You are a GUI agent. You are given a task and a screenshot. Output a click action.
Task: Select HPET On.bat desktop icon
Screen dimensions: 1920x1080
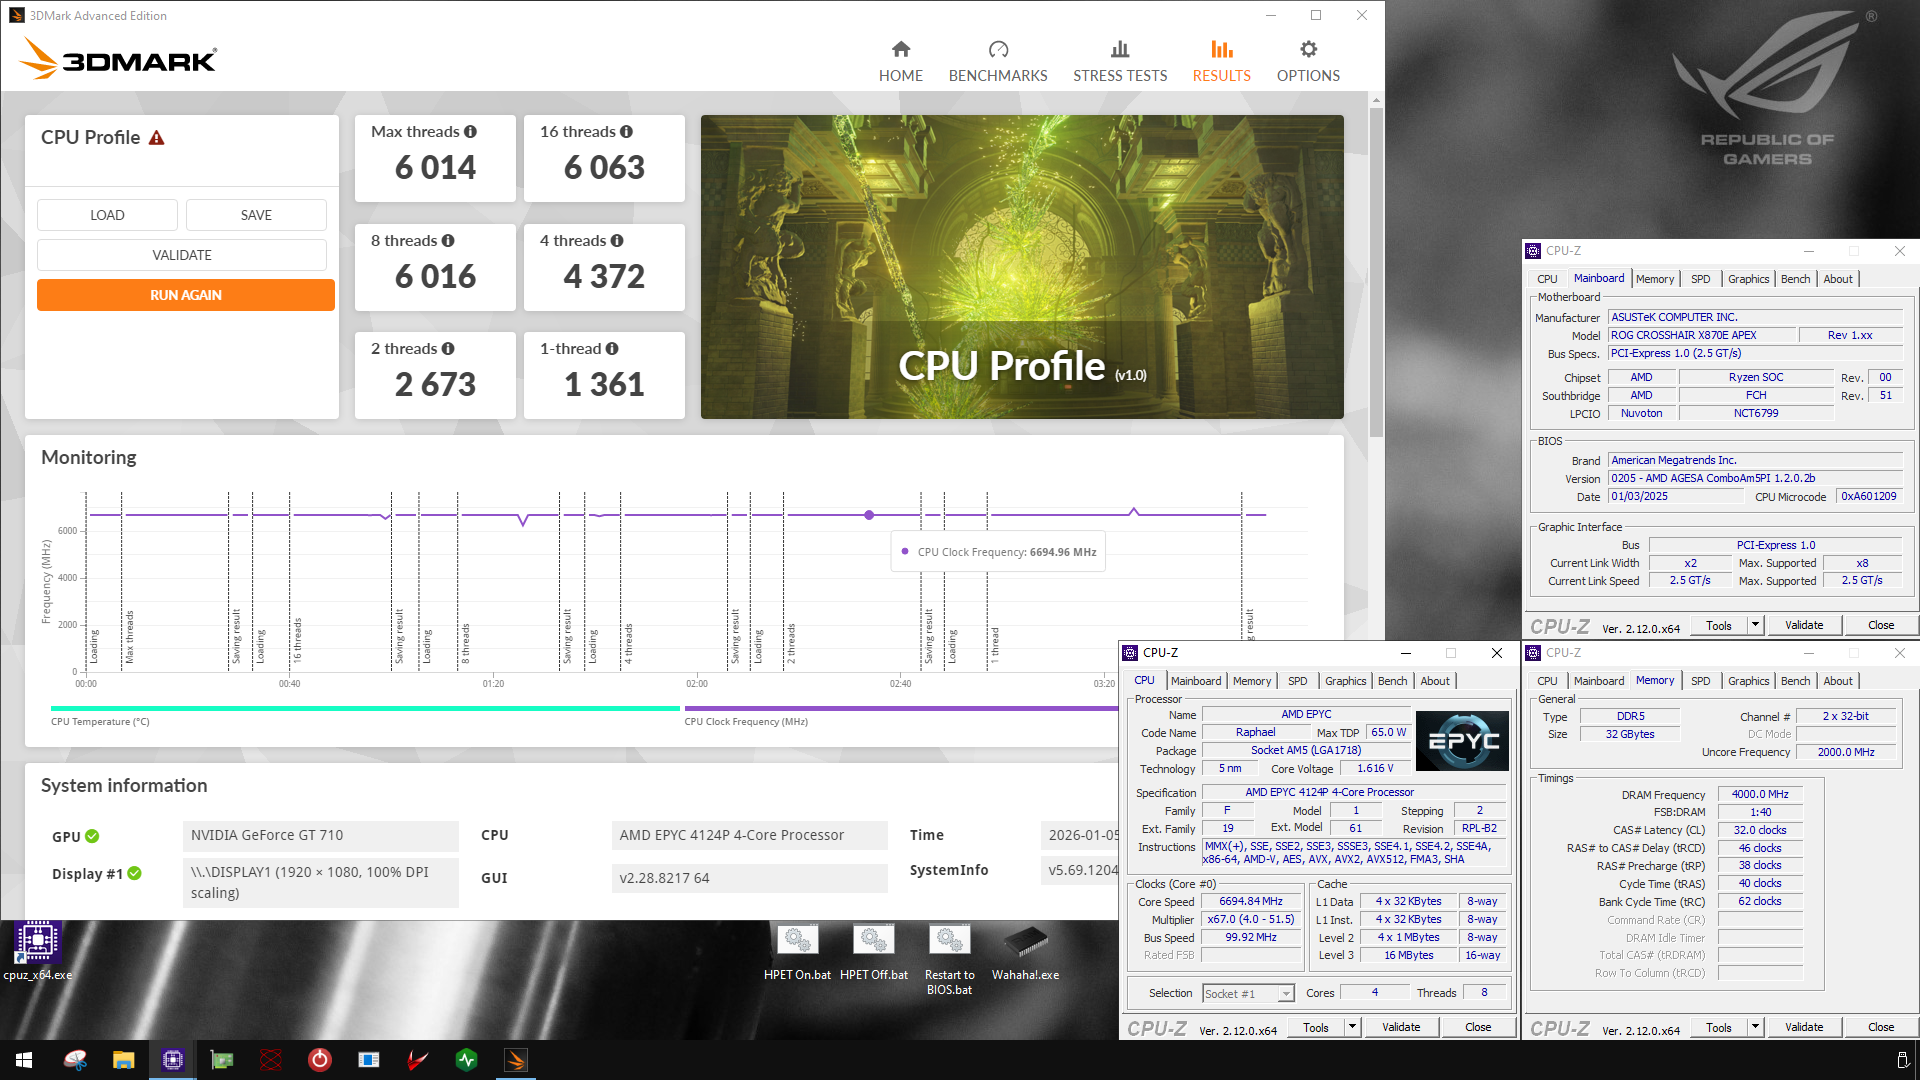[x=797, y=951]
